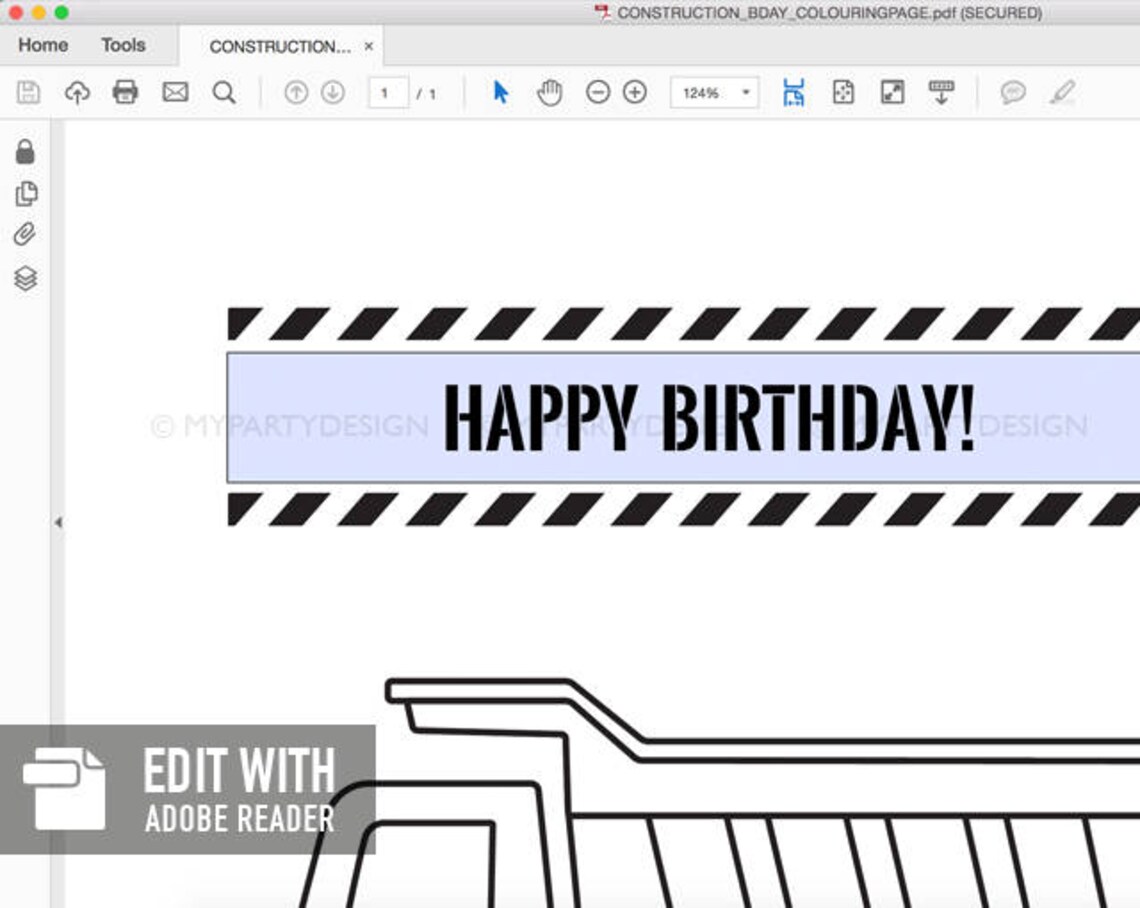Image resolution: width=1140 pixels, height=908 pixels.
Task: Switch to the Tools tab
Action: 123,45
